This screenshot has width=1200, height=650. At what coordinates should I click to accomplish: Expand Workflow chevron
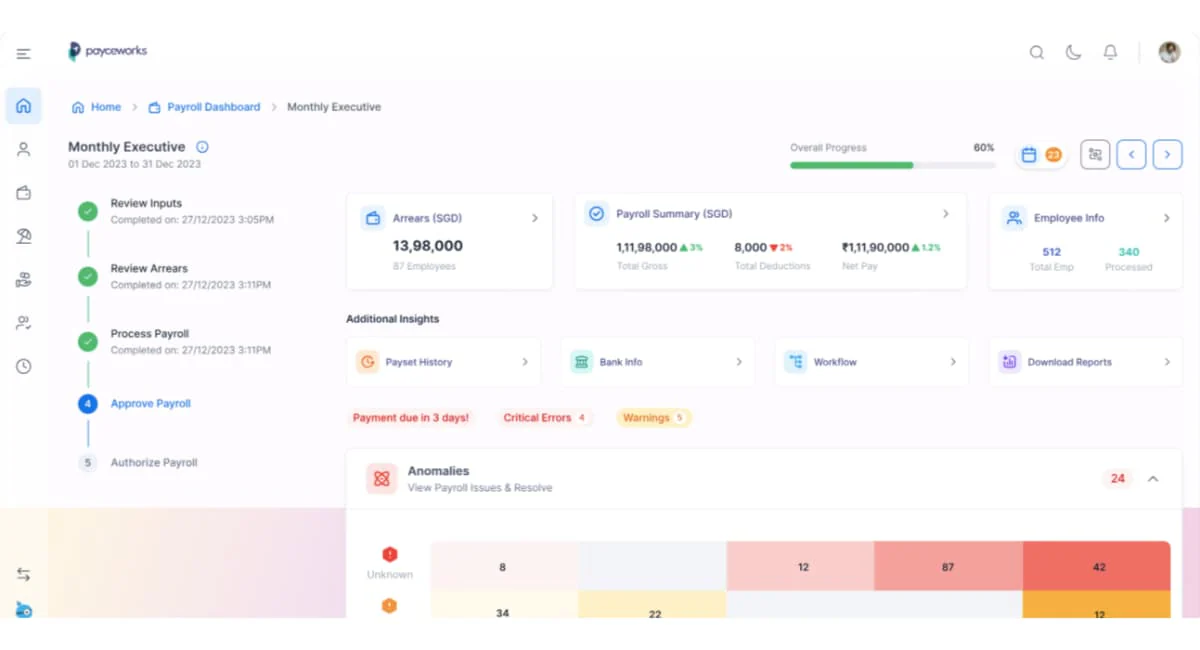pos(953,362)
